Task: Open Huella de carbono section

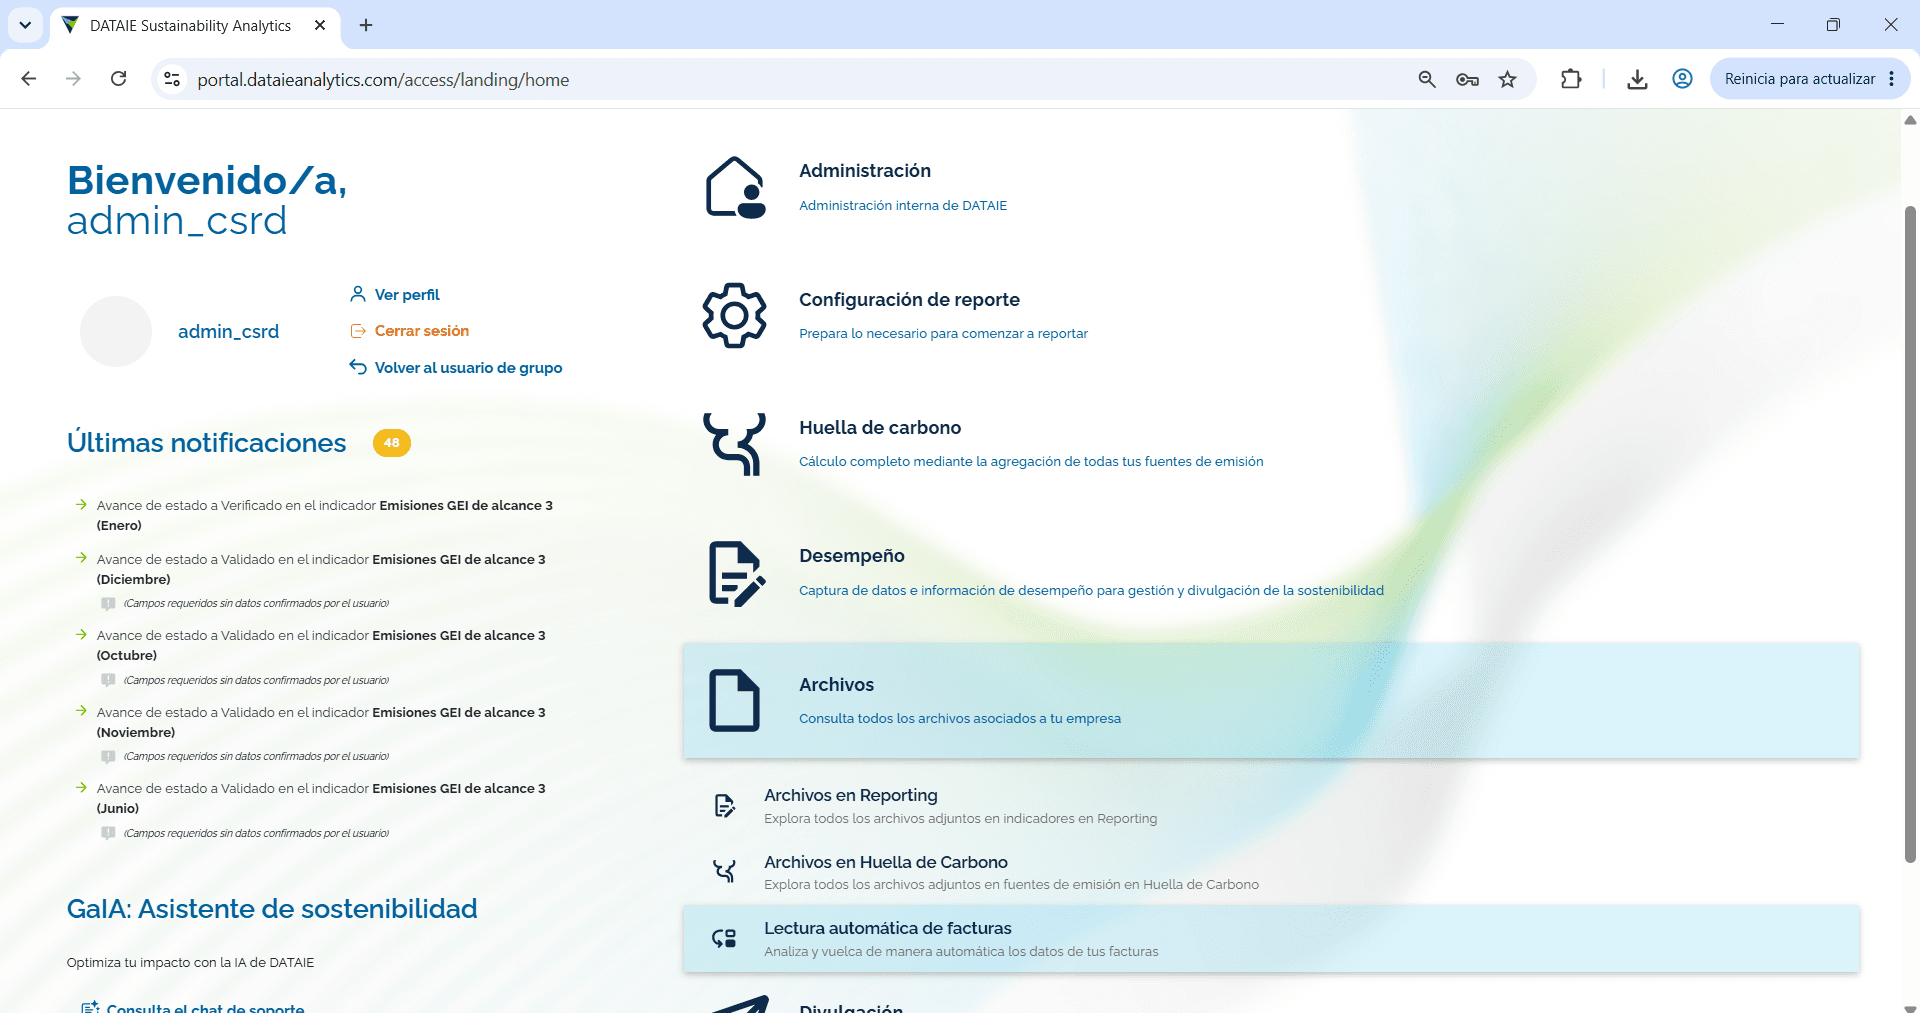Action: coord(880,428)
